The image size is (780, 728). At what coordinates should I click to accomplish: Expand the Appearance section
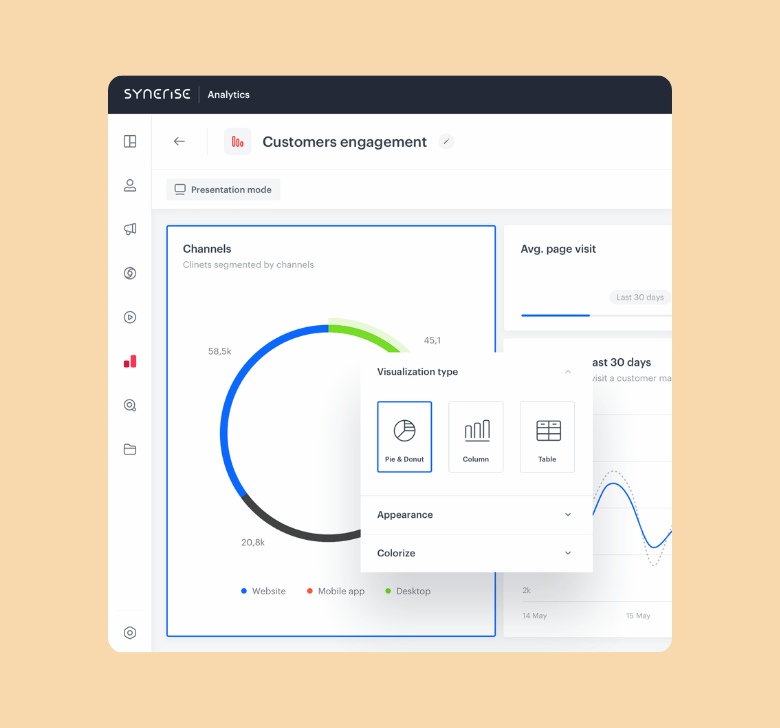pyautogui.click(x=568, y=515)
